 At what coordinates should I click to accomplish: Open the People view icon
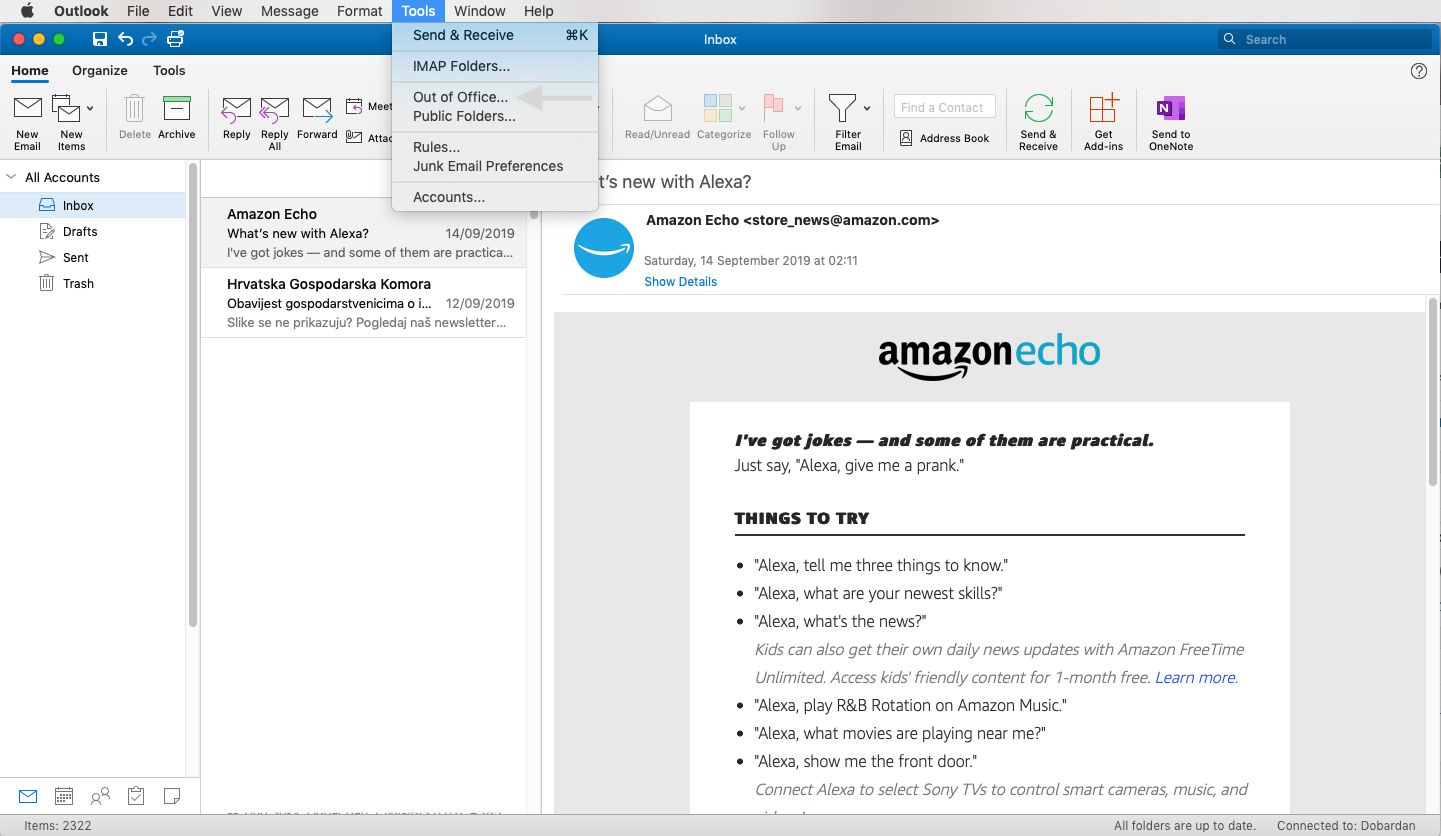(100, 796)
